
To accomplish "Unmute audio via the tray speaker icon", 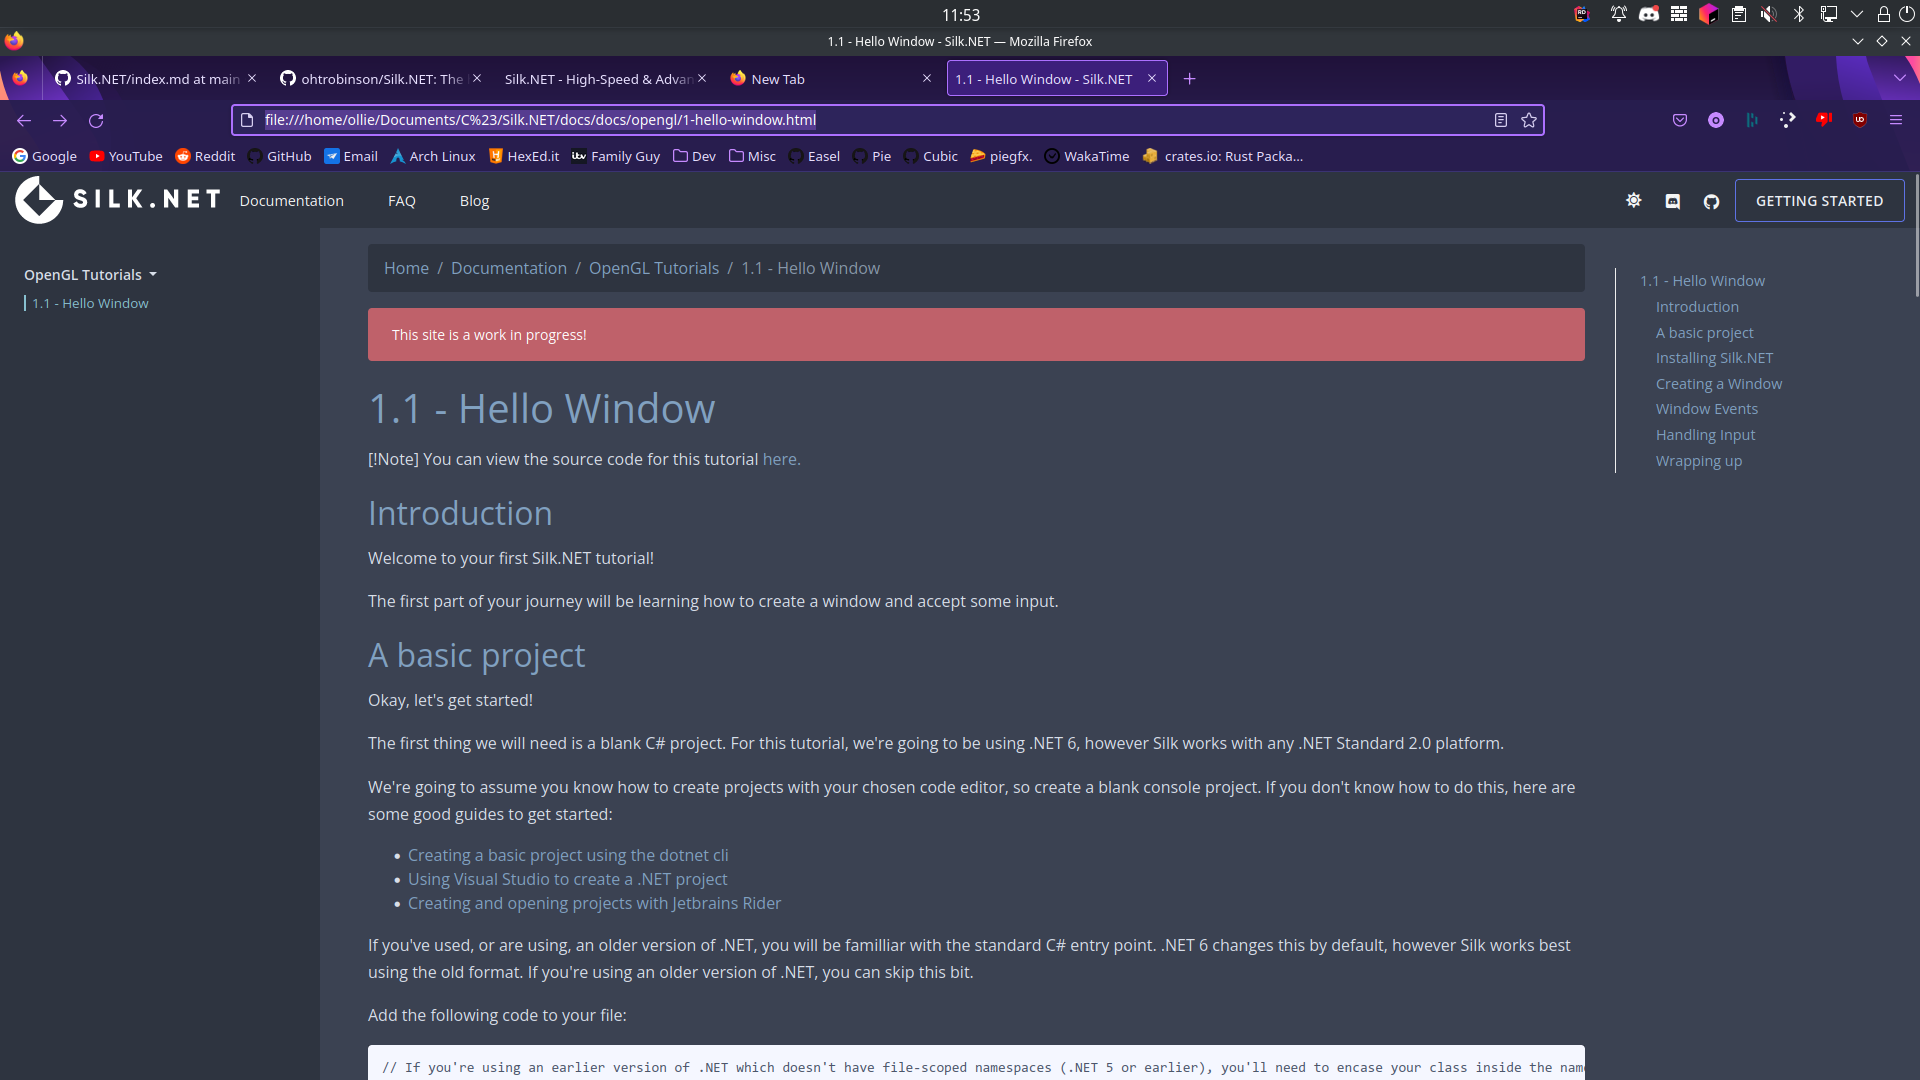I will click(1769, 14).
